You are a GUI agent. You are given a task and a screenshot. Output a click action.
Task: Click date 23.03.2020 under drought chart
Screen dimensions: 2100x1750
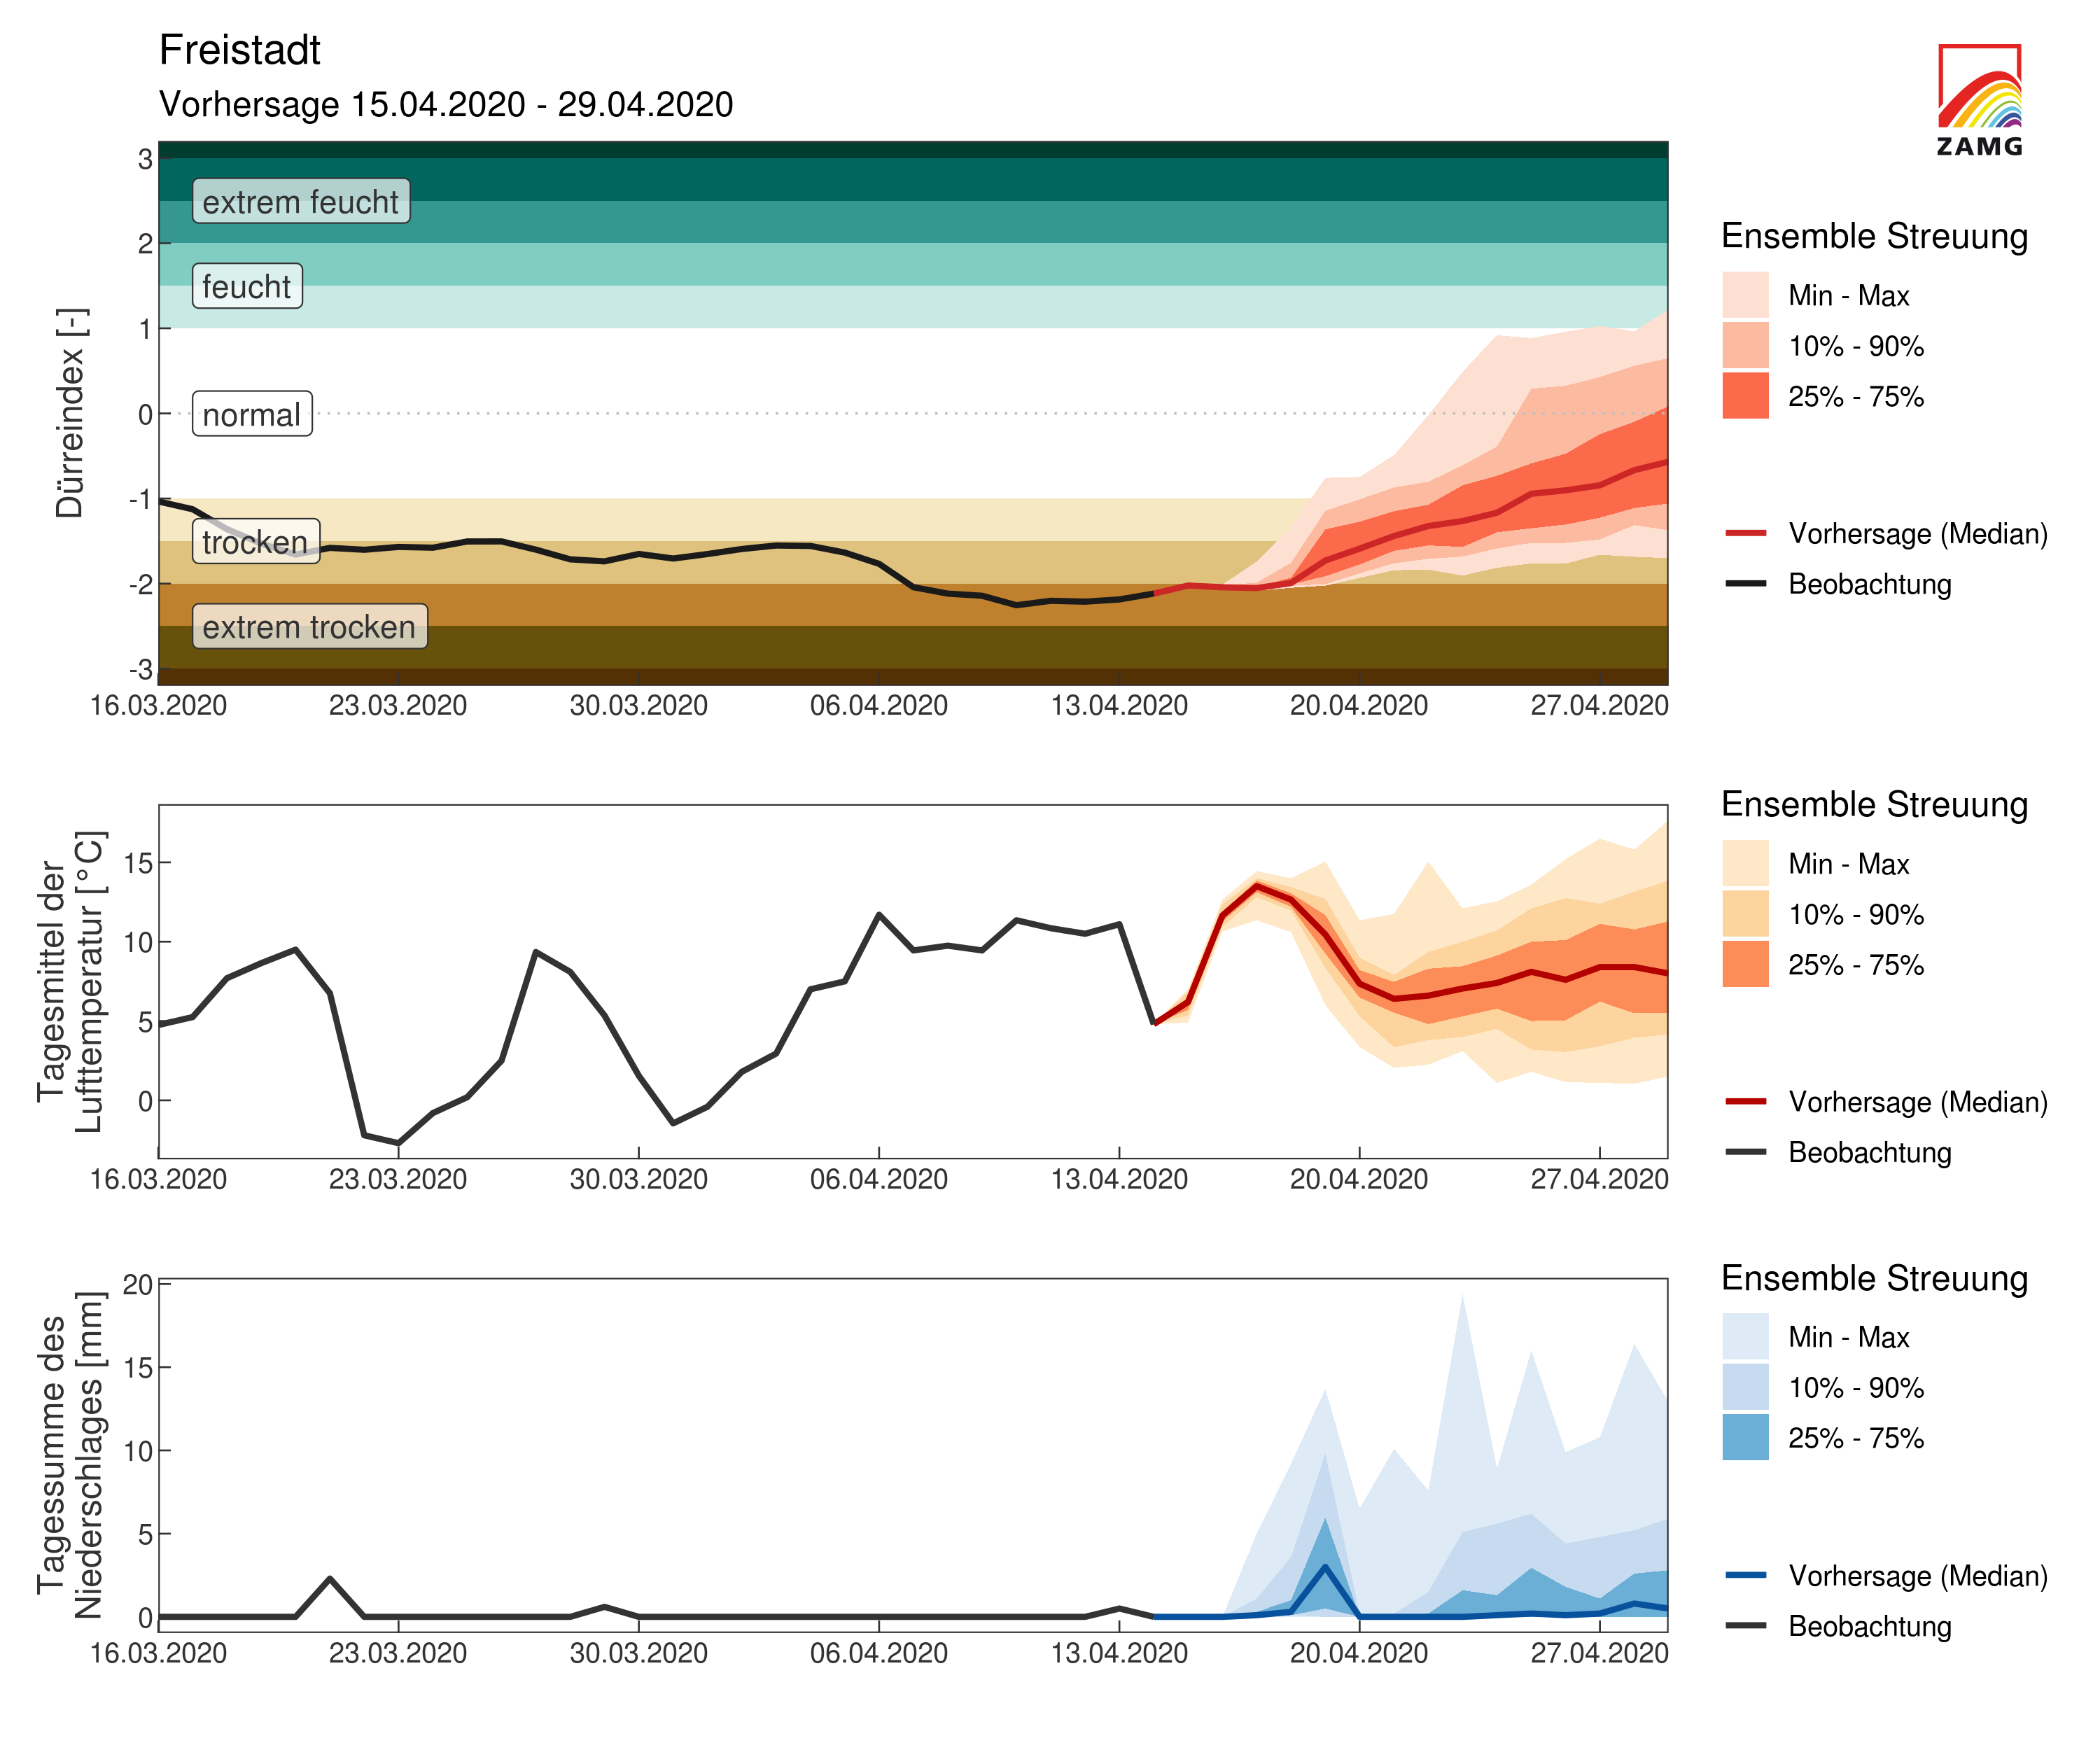coord(398,705)
